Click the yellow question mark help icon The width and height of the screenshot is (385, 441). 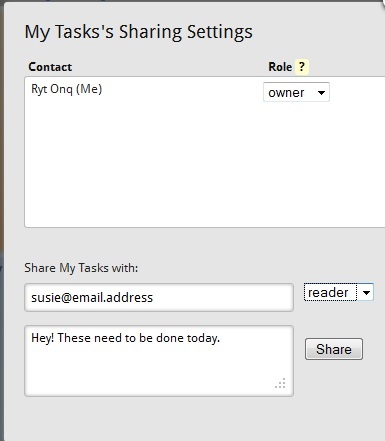click(302, 67)
